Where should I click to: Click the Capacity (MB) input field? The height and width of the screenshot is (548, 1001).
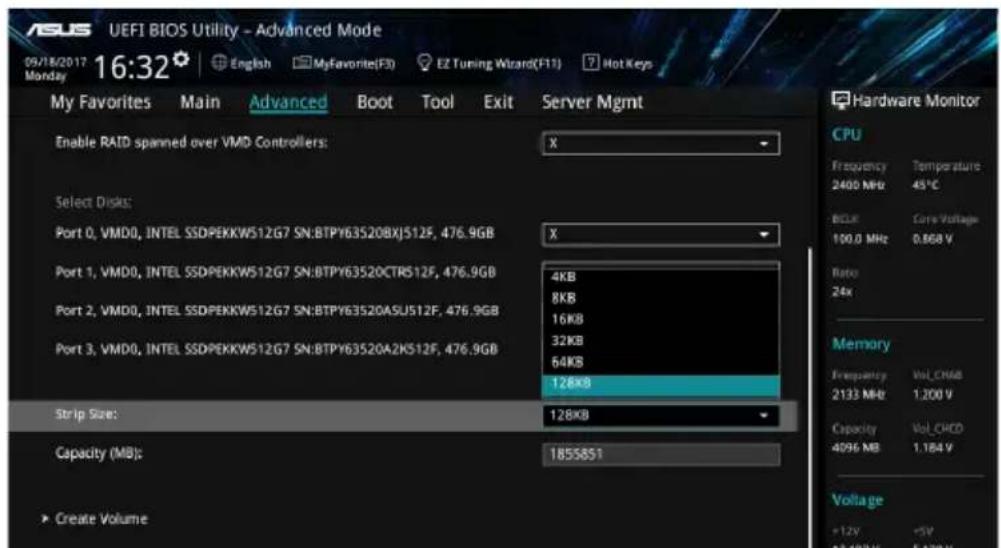pos(661,454)
